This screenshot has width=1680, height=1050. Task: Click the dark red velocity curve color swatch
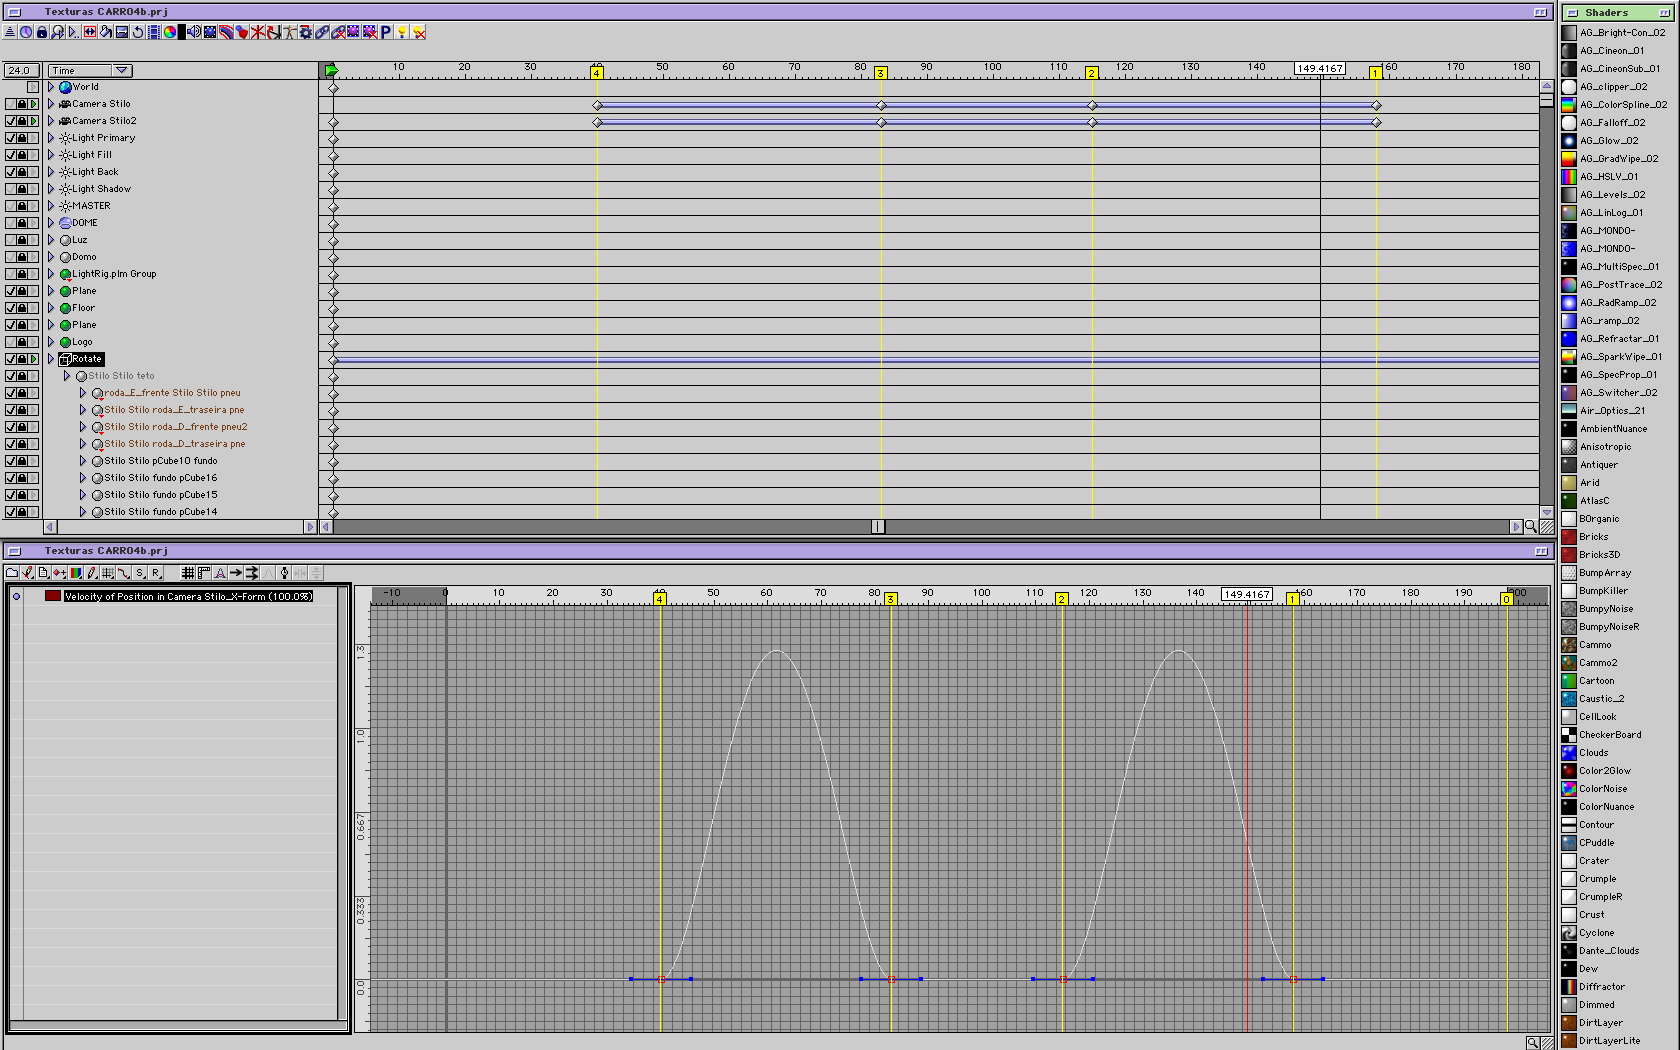point(53,596)
